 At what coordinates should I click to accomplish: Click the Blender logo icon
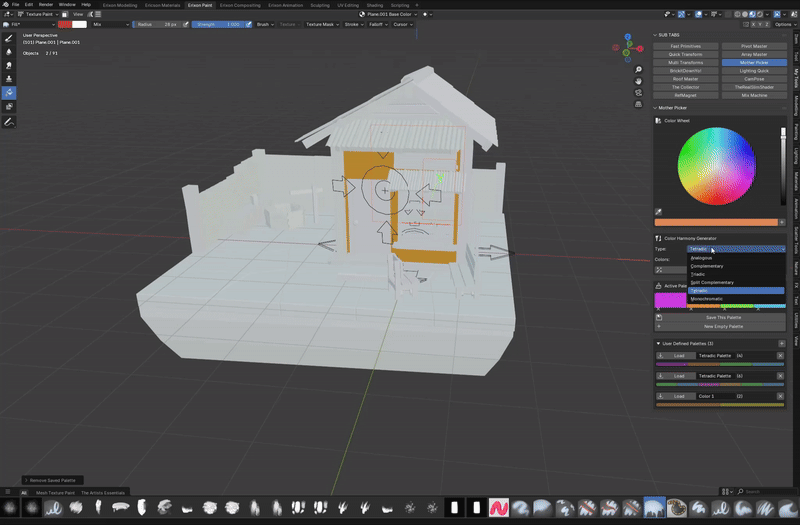[6, 5]
